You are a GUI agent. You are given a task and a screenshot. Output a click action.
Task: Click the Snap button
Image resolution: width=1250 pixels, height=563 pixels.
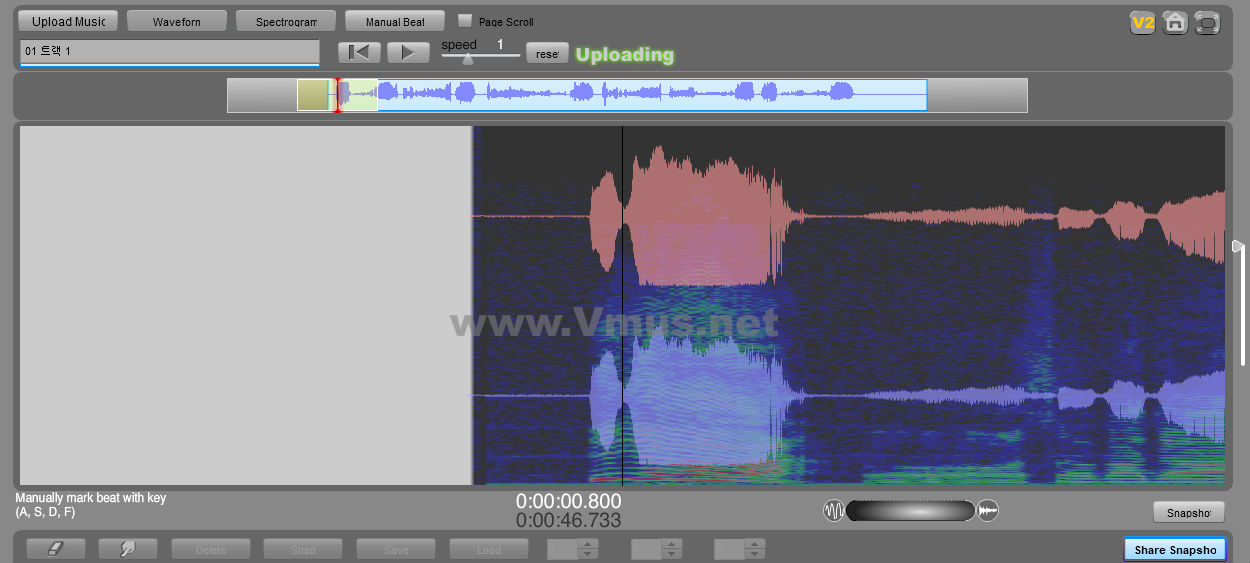303,549
